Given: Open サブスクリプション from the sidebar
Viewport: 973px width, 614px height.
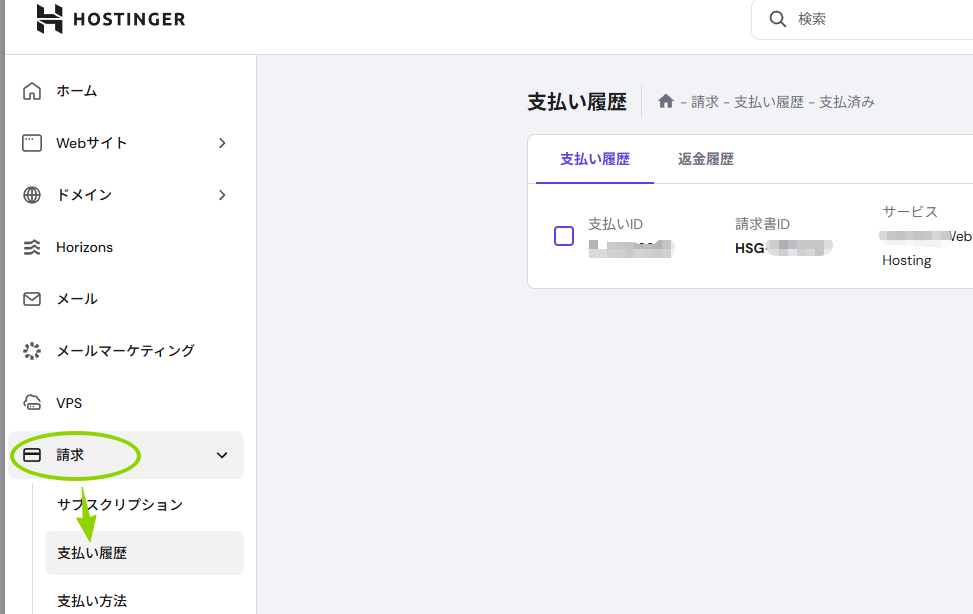Looking at the screenshot, I should (120, 504).
